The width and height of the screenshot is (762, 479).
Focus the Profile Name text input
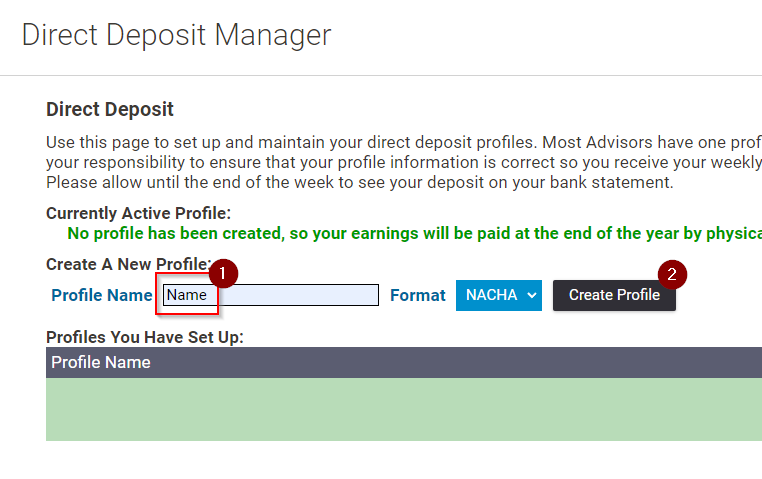tap(300, 295)
